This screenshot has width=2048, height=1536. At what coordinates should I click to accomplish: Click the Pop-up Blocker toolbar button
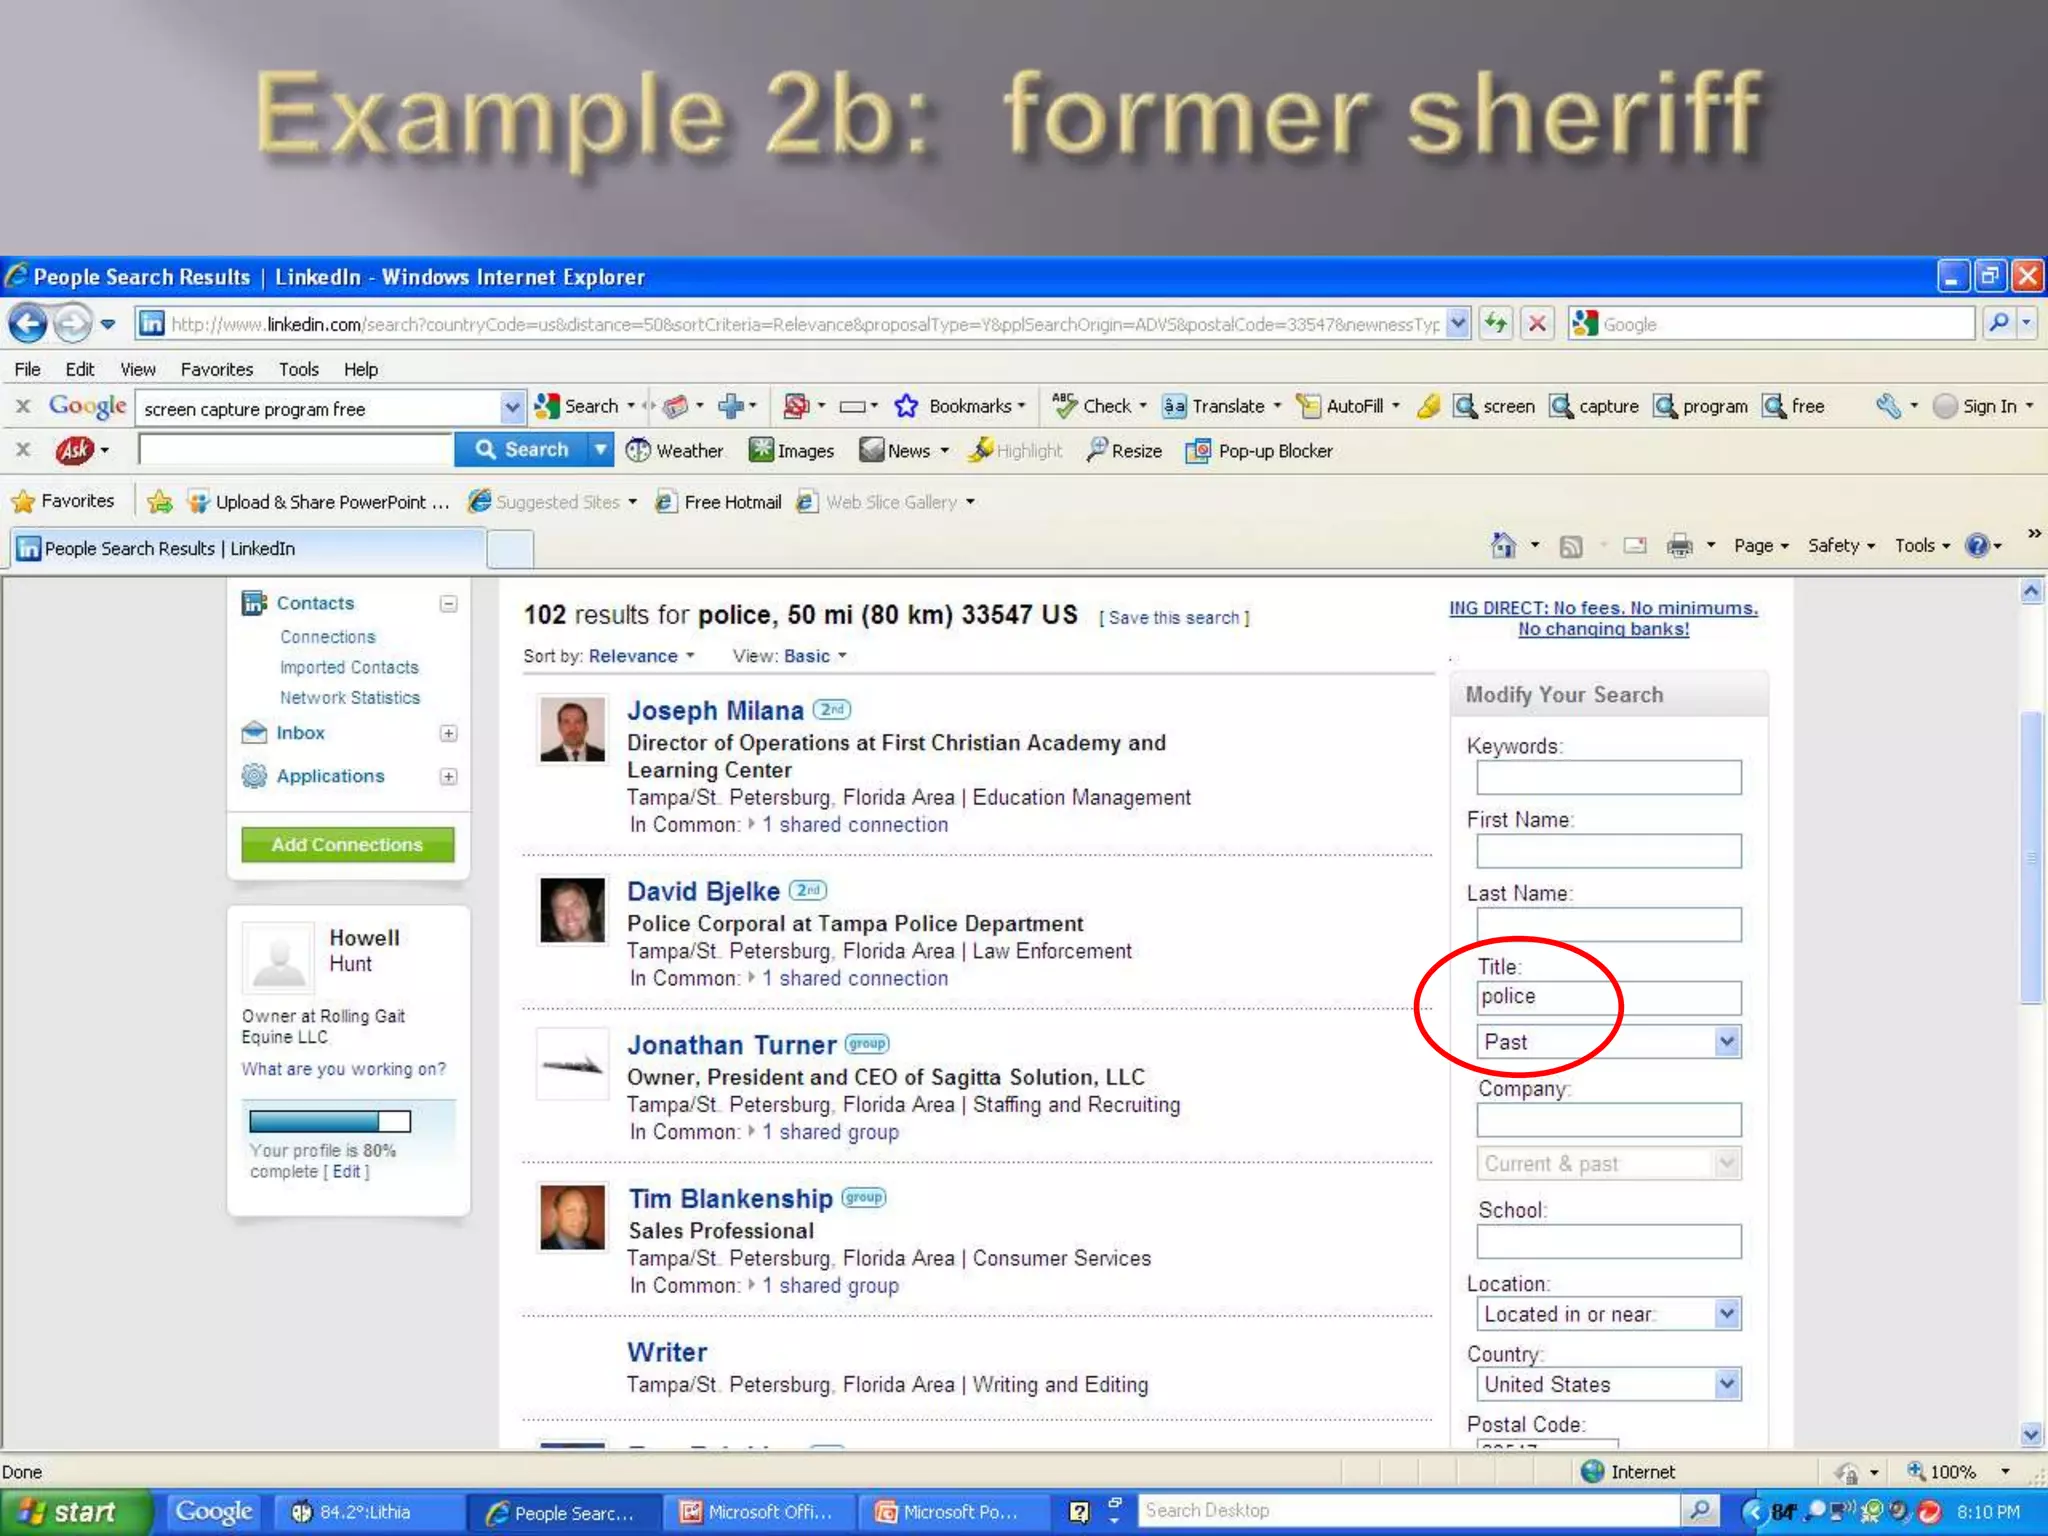coord(1258,451)
